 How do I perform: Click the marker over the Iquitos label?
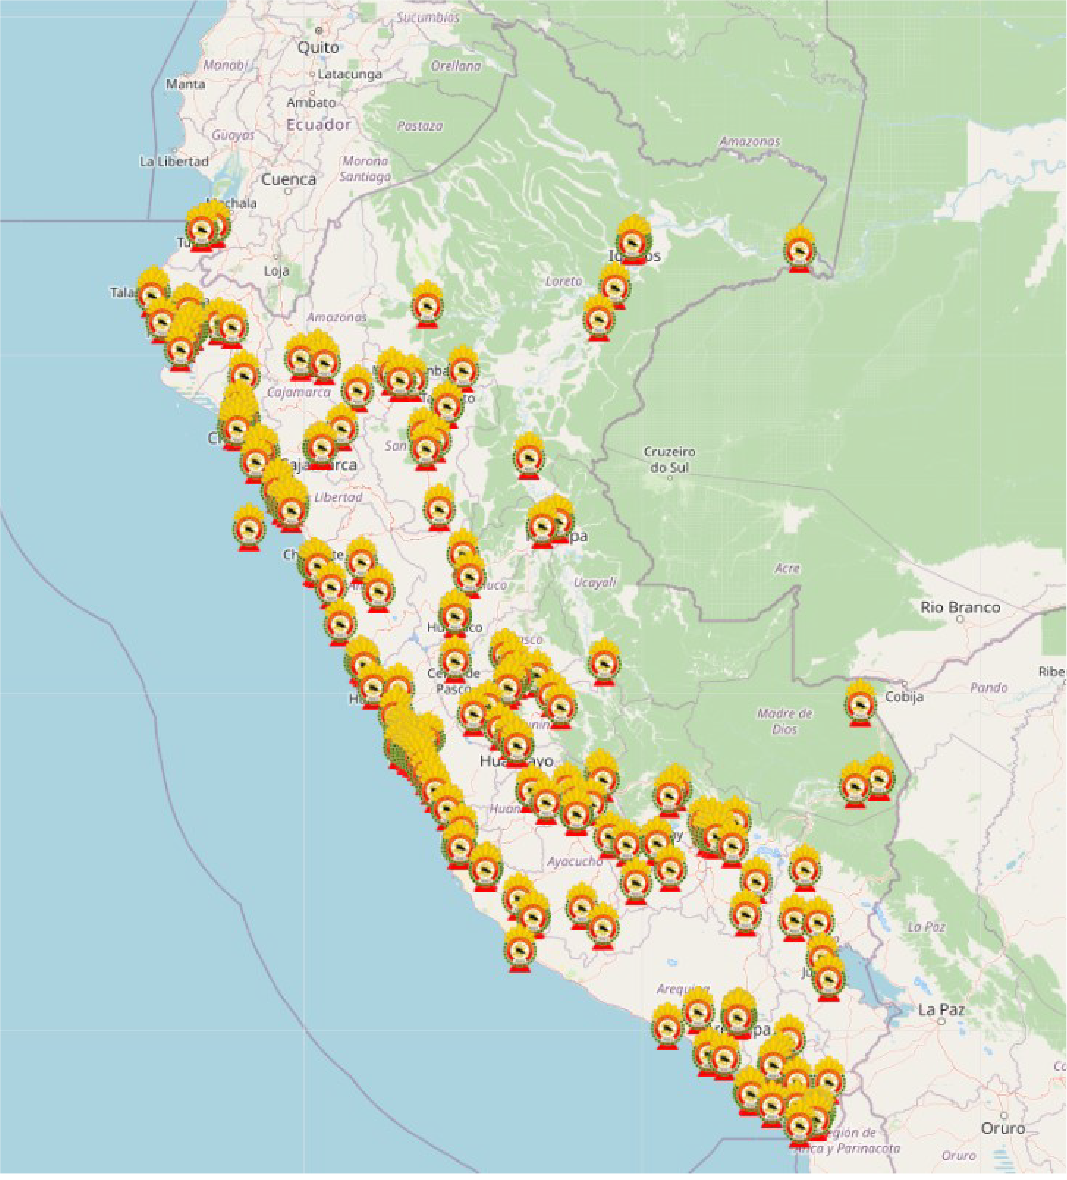click(x=632, y=240)
